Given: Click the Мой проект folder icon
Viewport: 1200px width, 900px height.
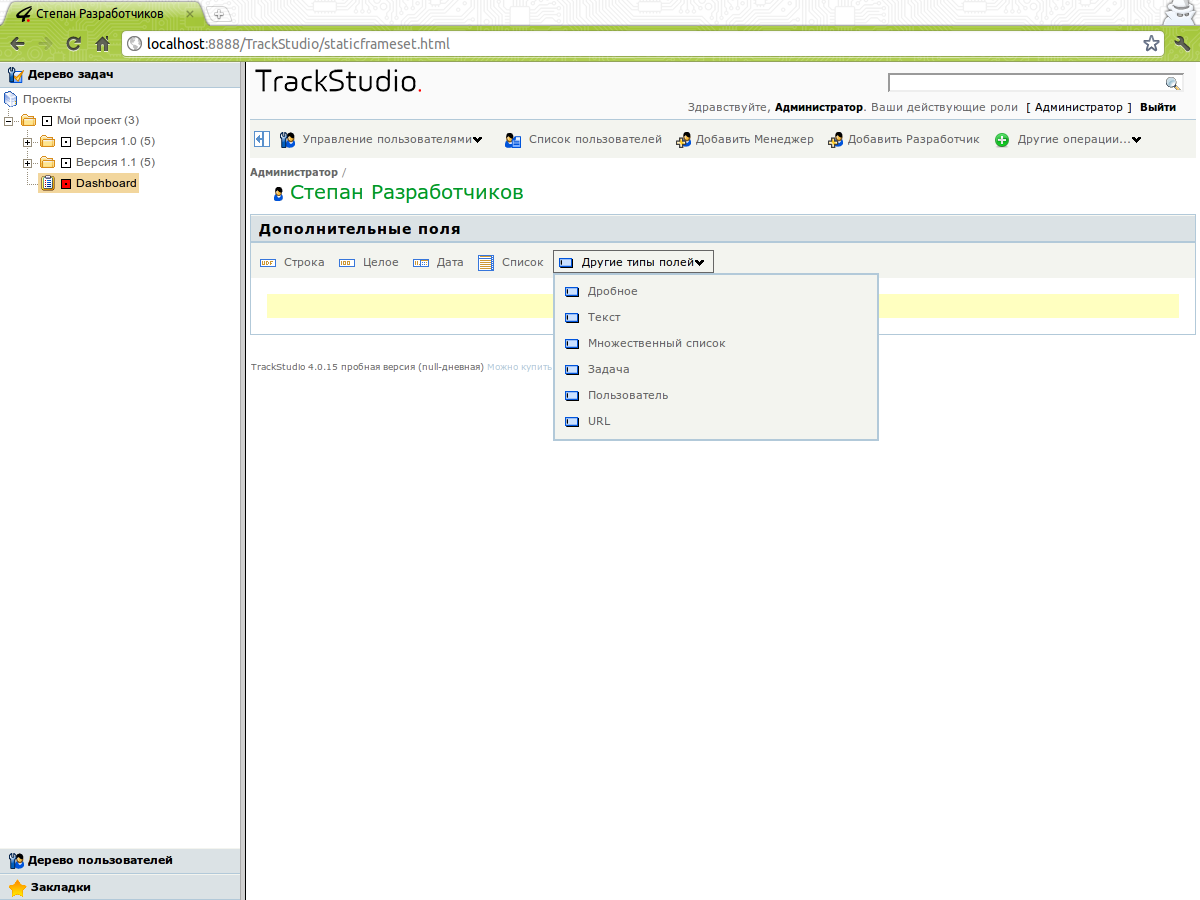Looking at the screenshot, I should click(28, 120).
